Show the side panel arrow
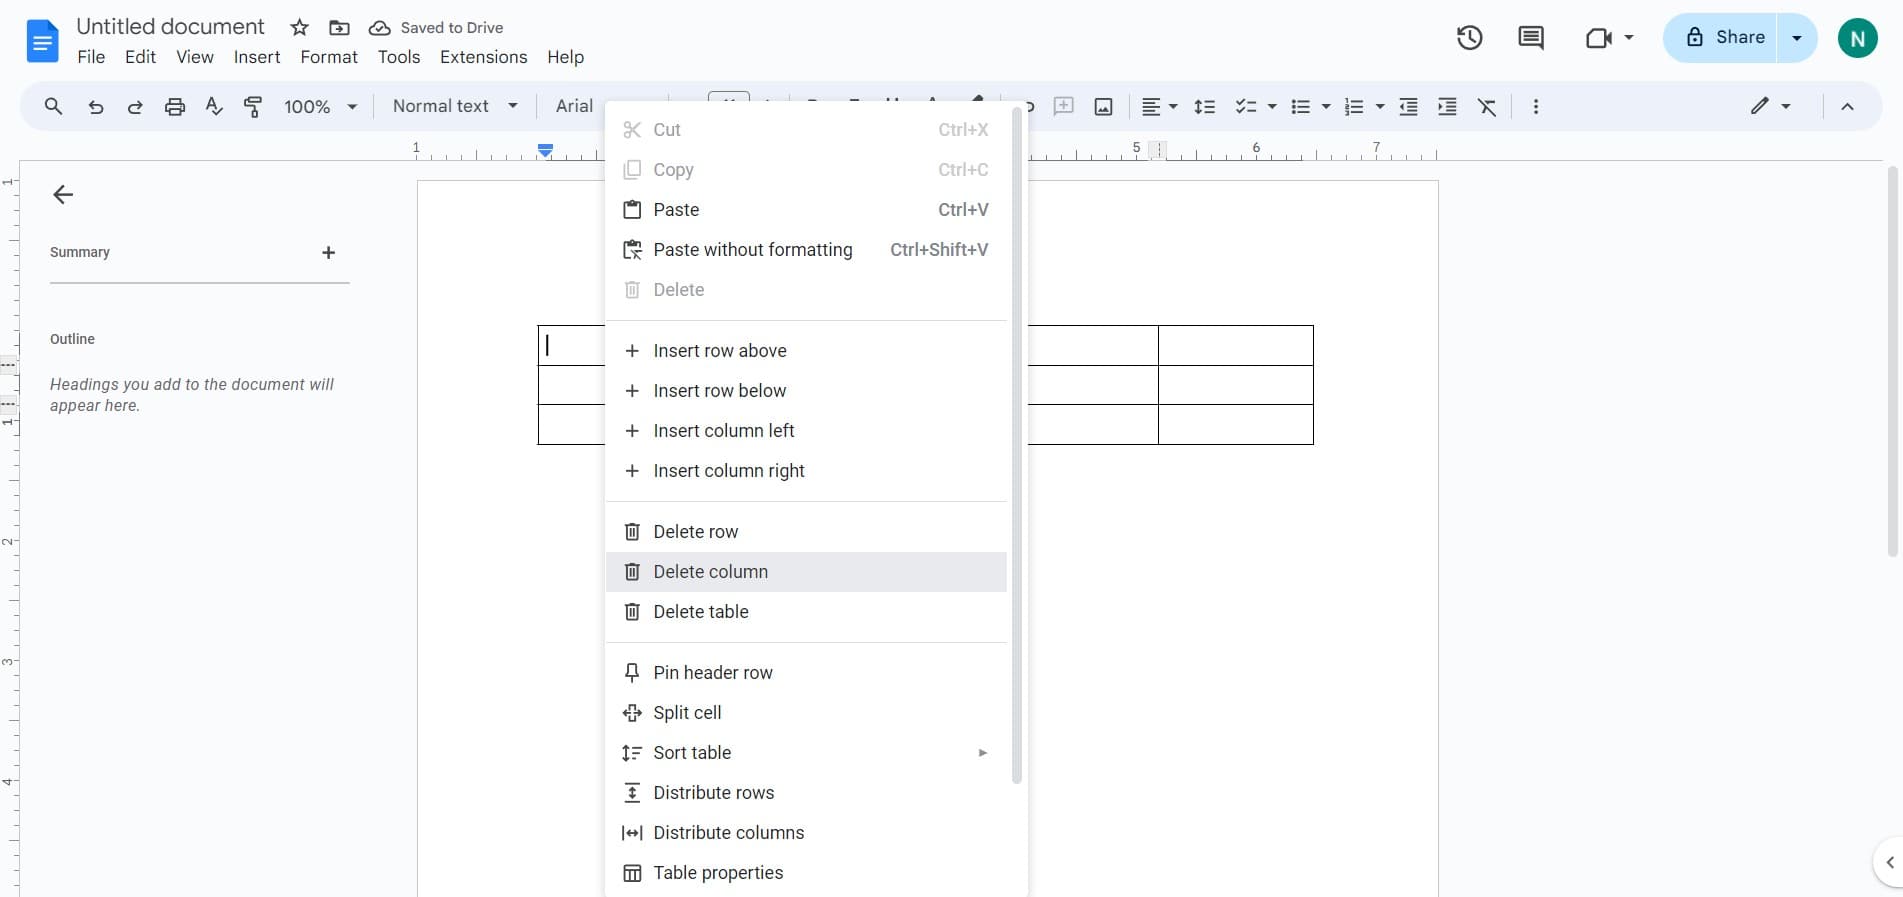Screen dimensions: 1903x897 pyautogui.click(x=1889, y=862)
